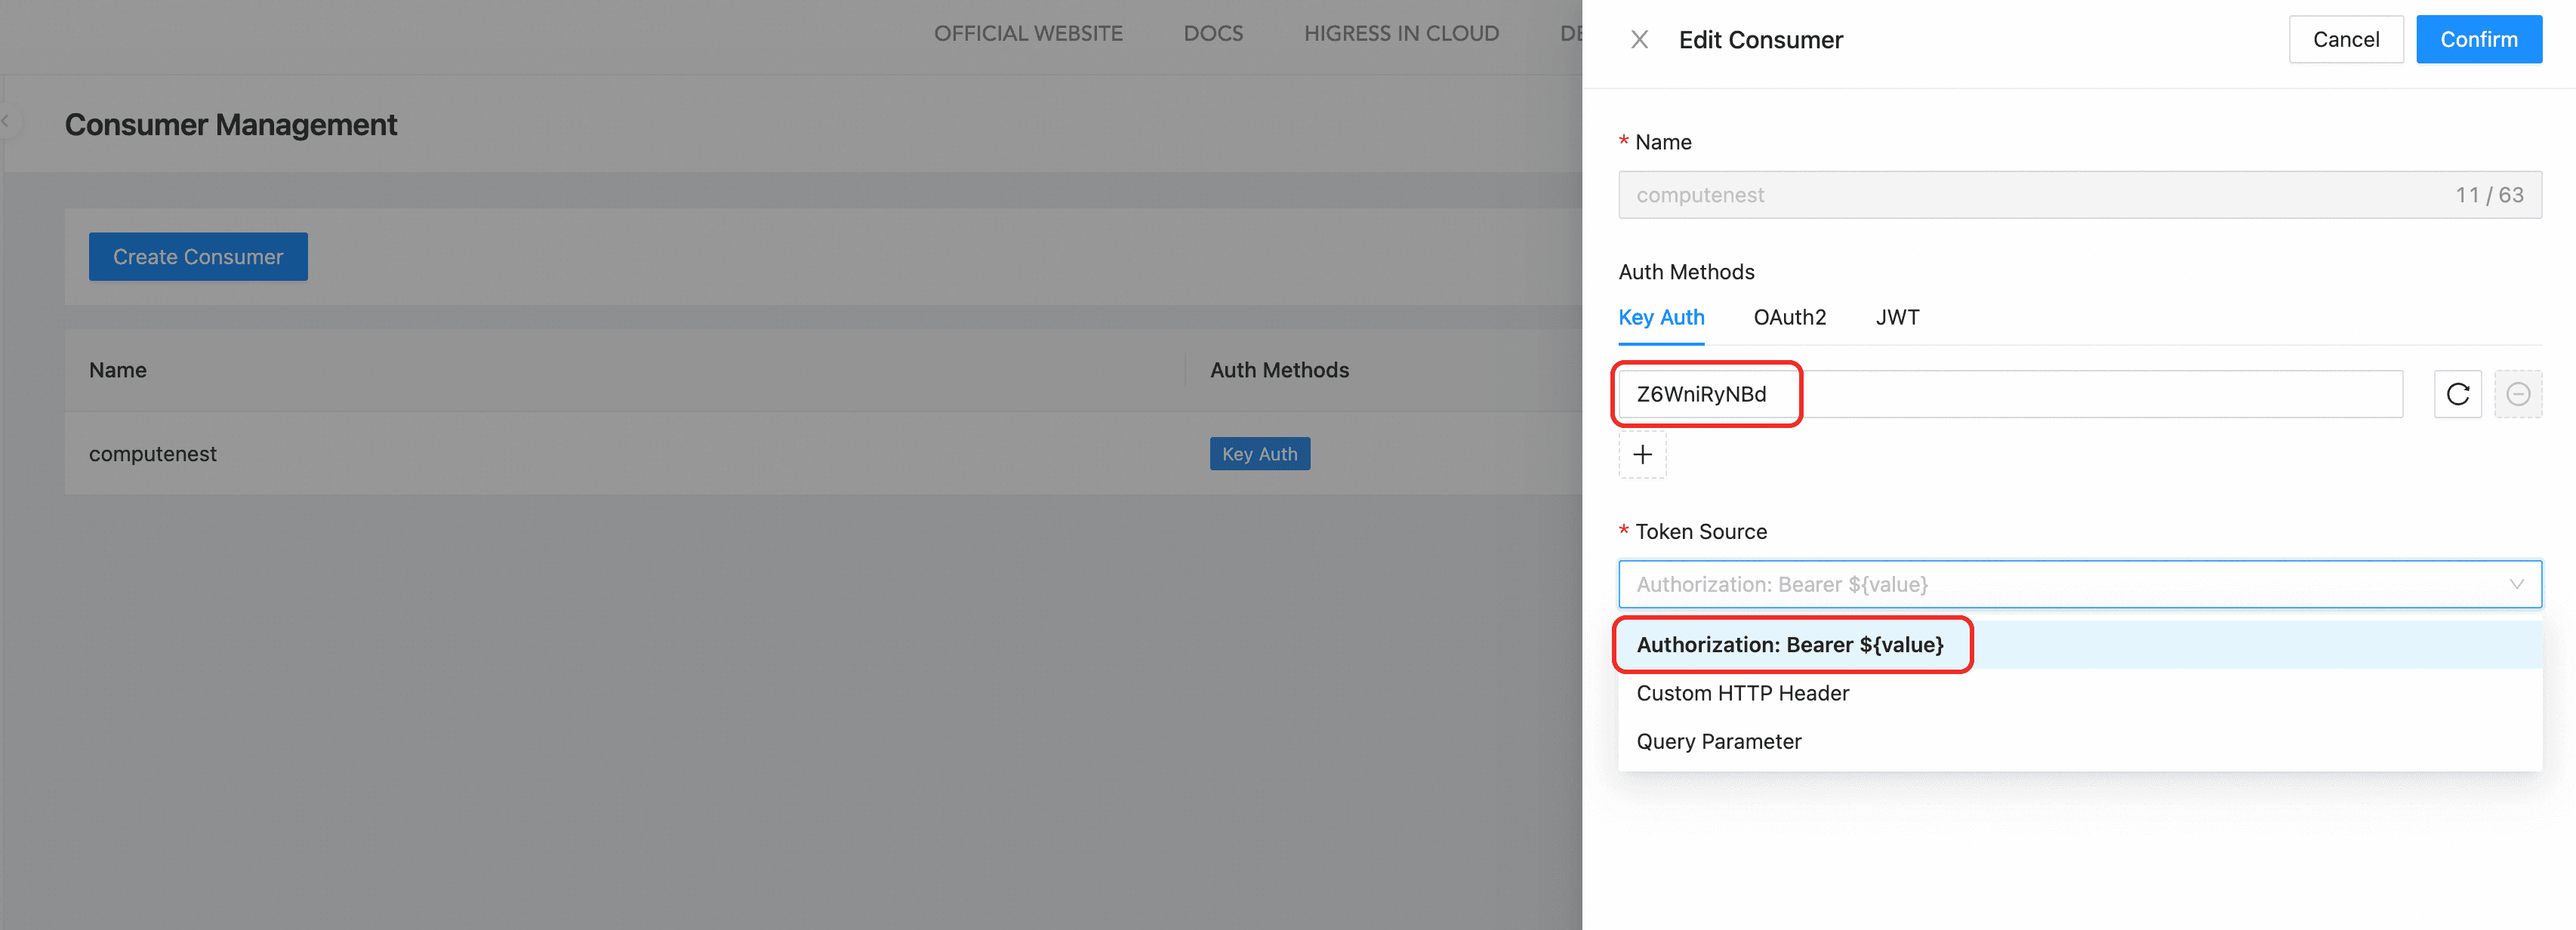Screen dimensions: 2576x930
Task: Open the DOCS link
Action: [x=1213, y=34]
